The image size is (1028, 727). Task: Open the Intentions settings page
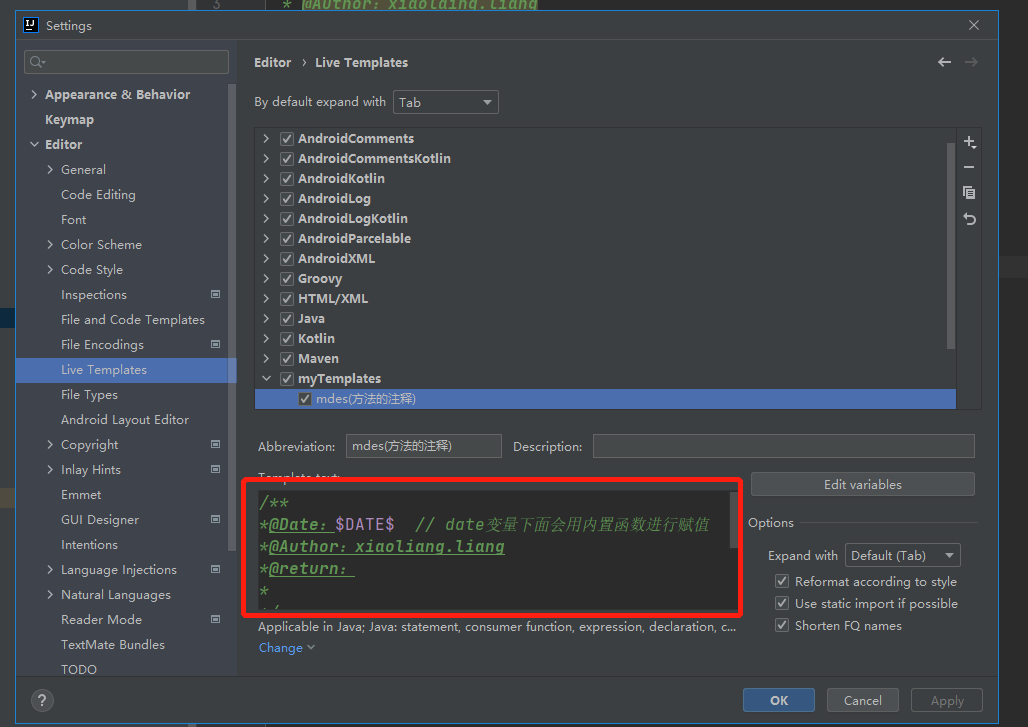(x=89, y=544)
